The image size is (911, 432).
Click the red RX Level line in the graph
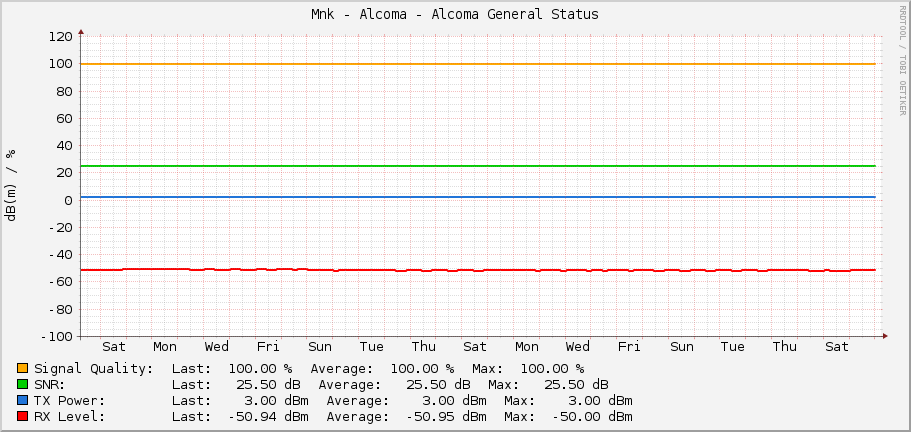(x=478, y=270)
